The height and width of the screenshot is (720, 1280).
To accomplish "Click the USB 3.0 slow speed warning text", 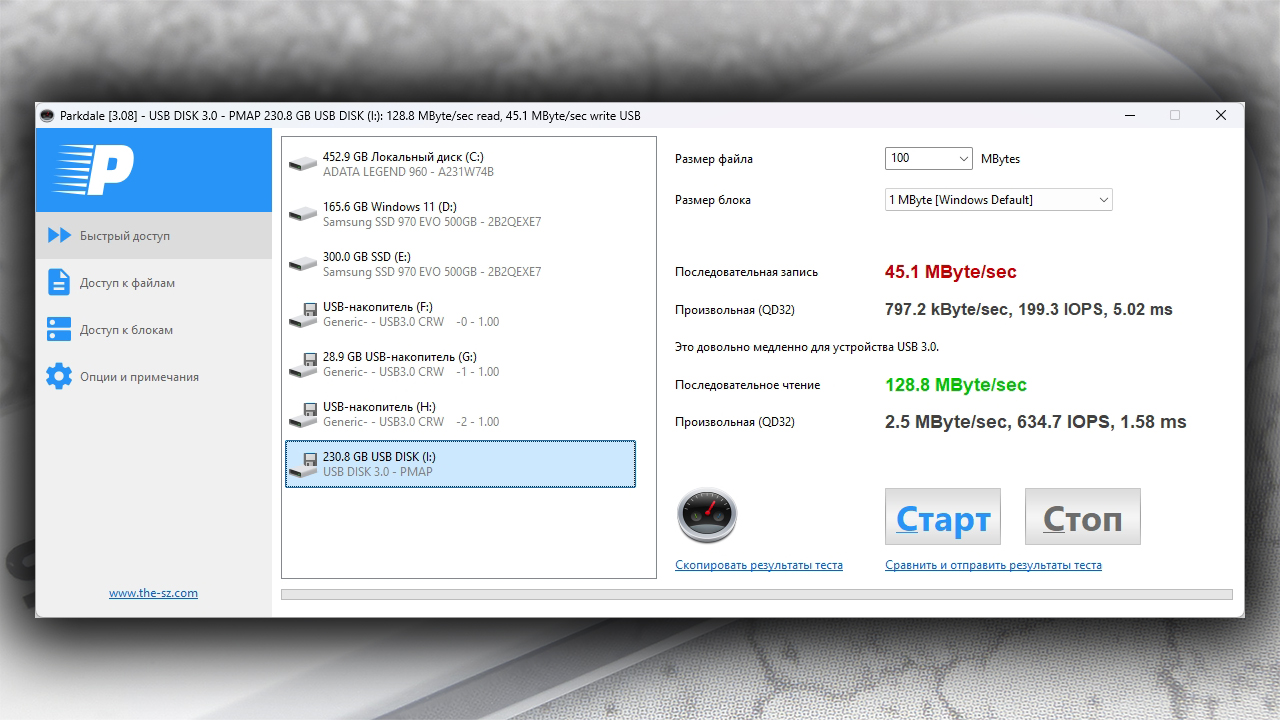I will pos(807,347).
